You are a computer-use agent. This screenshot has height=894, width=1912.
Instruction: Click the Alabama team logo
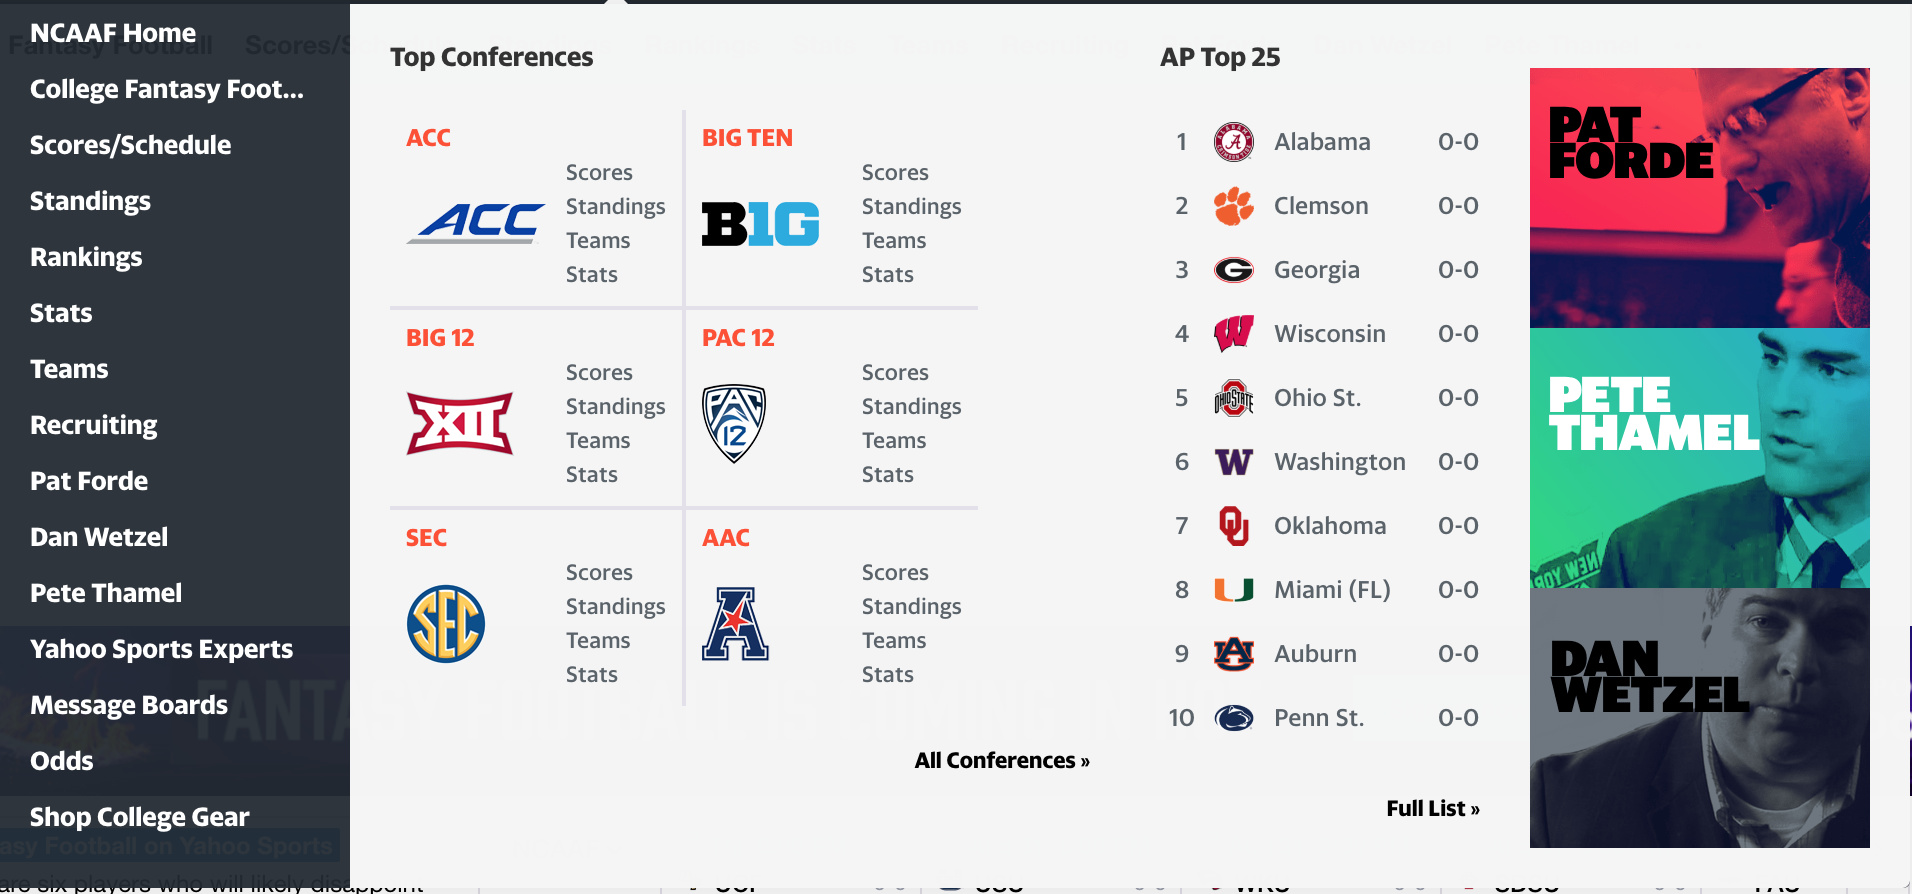1234,142
